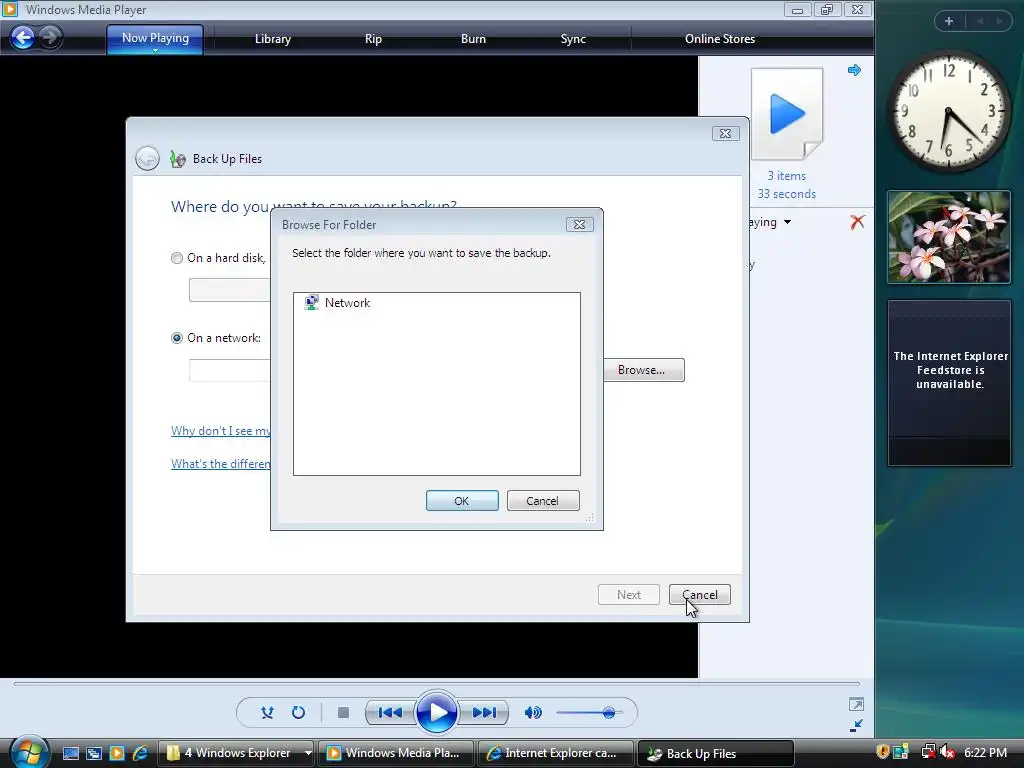Click the Browse... button

coord(643,370)
